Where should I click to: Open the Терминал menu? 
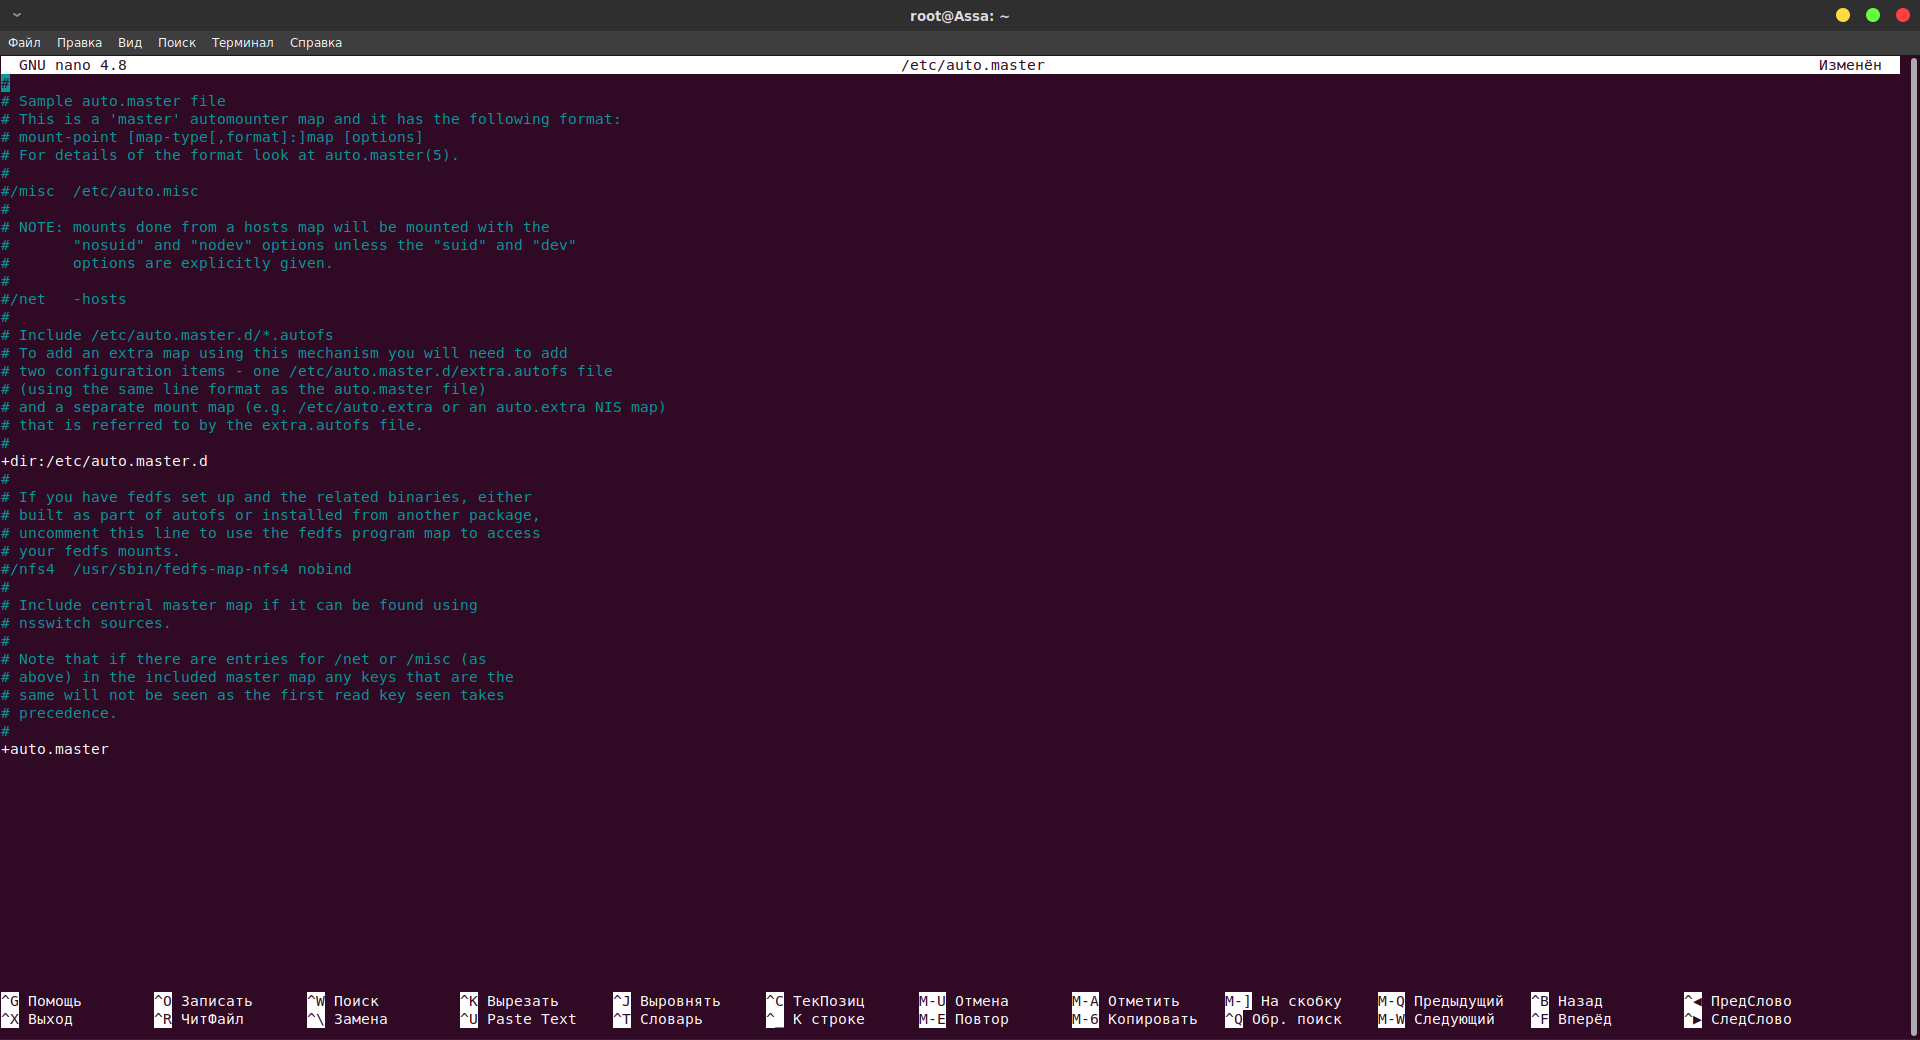pyautogui.click(x=242, y=42)
